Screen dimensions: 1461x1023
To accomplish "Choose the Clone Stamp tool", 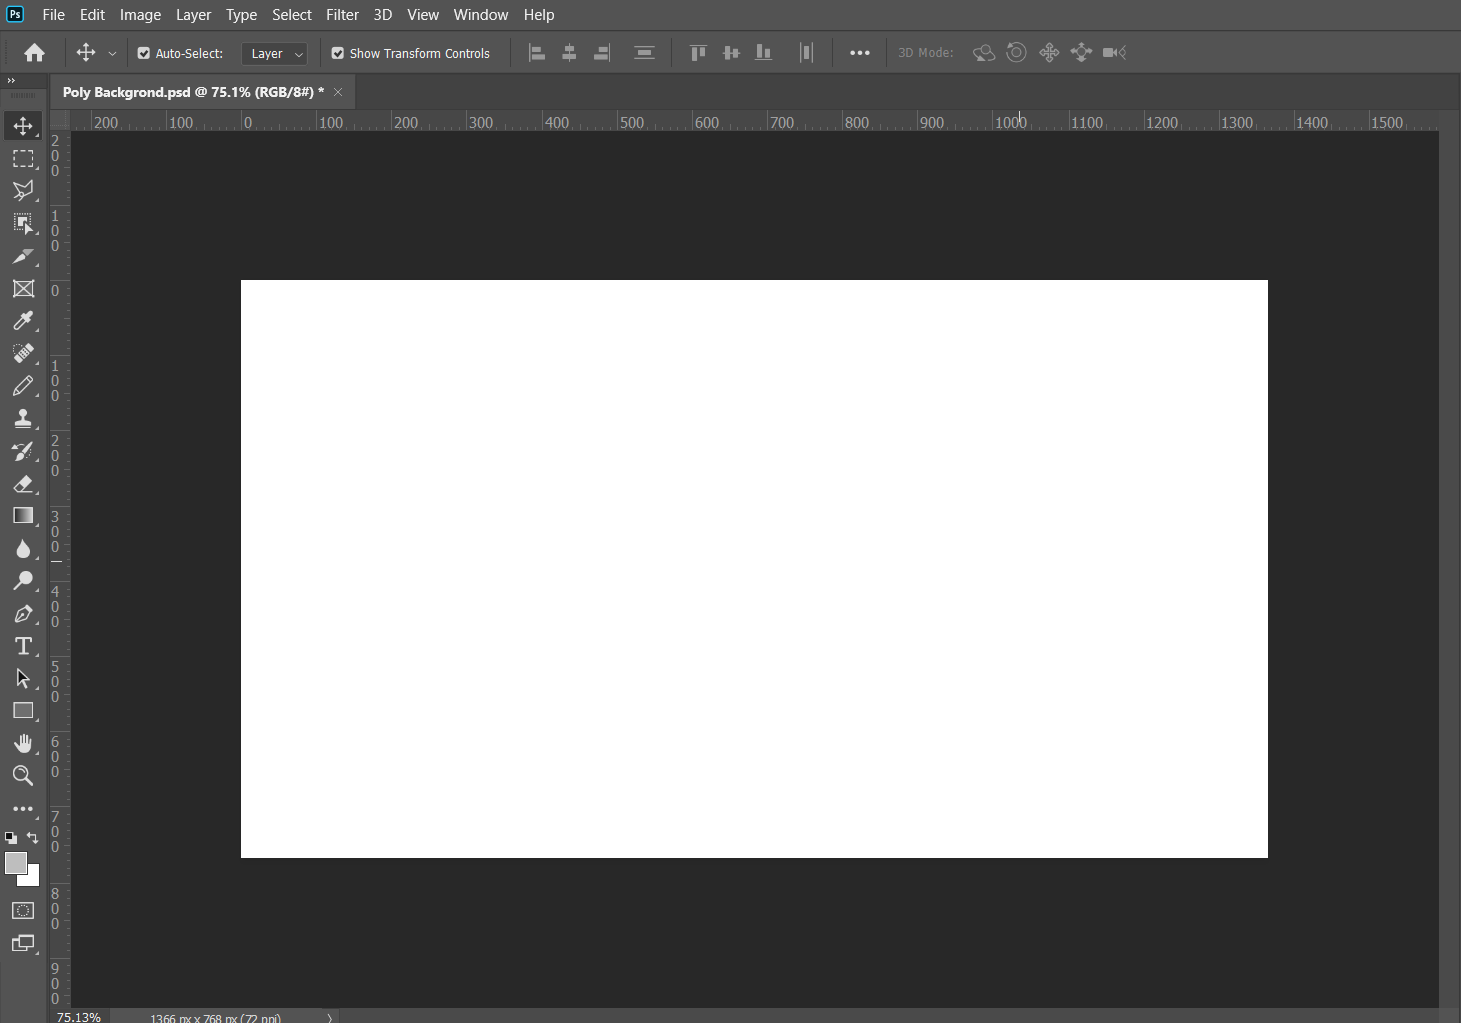I will point(23,419).
